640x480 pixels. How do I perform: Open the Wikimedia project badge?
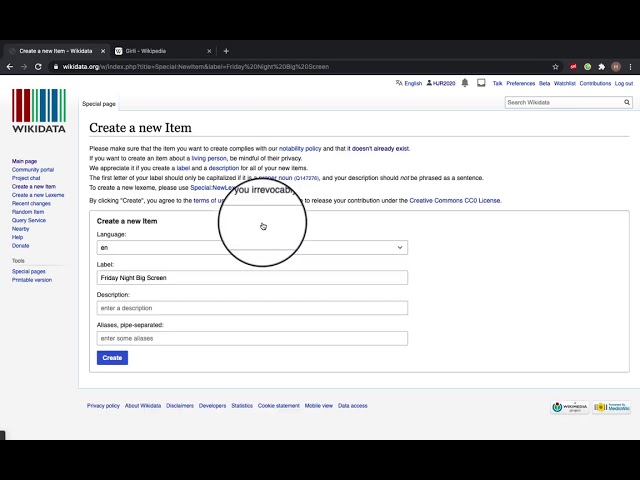(x=570, y=407)
